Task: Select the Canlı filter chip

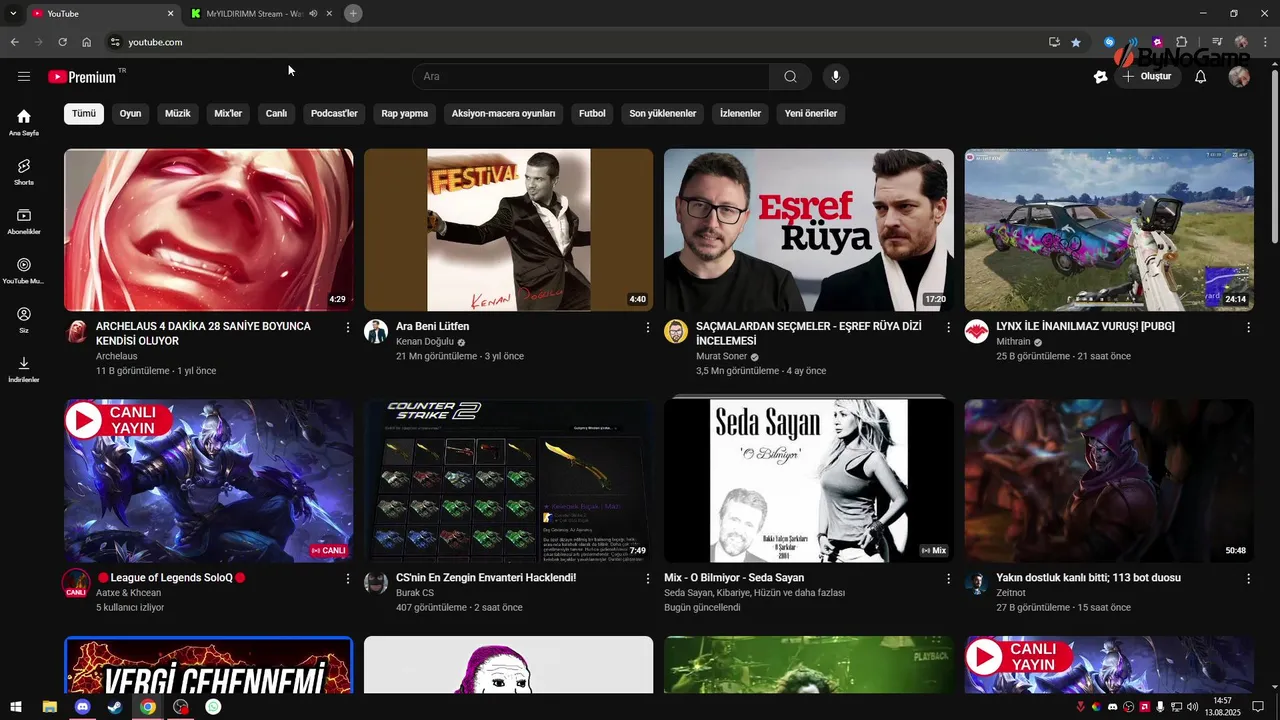Action: [x=276, y=113]
